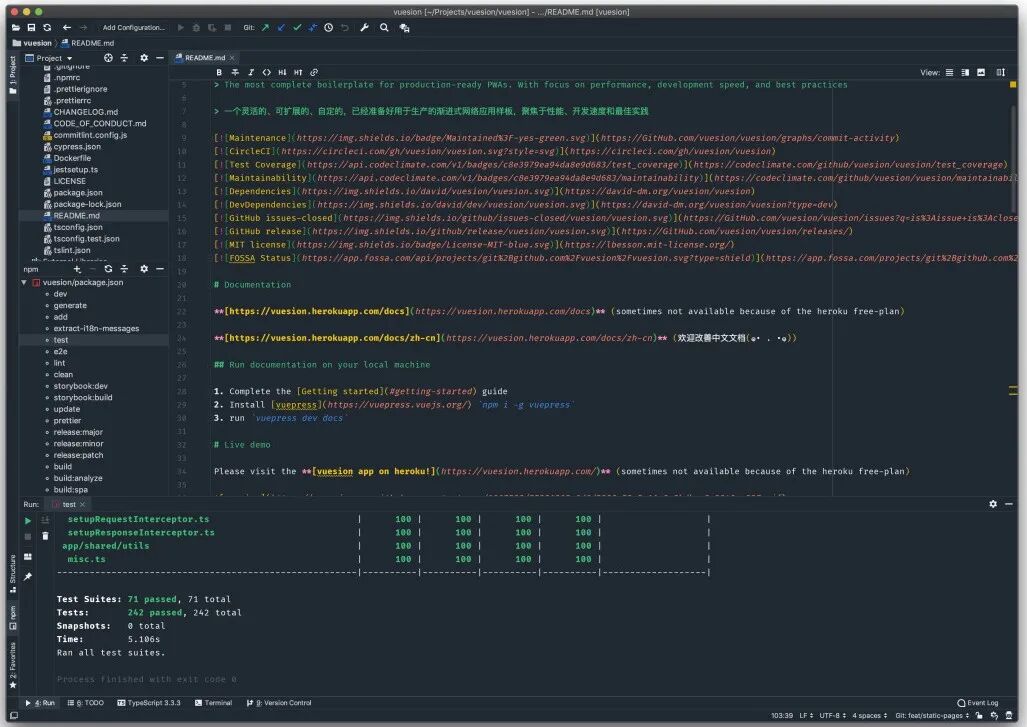Open Run panel gear settings
Image resolution: width=1027 pixels, height=727 pixels.
(993, 504)
